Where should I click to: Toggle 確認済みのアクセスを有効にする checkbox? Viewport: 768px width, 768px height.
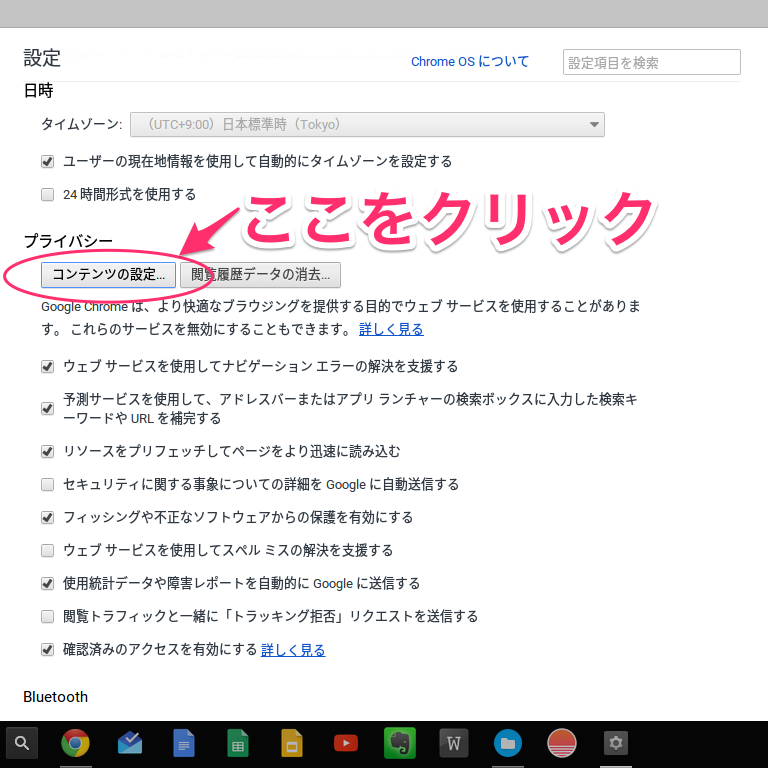48,650
